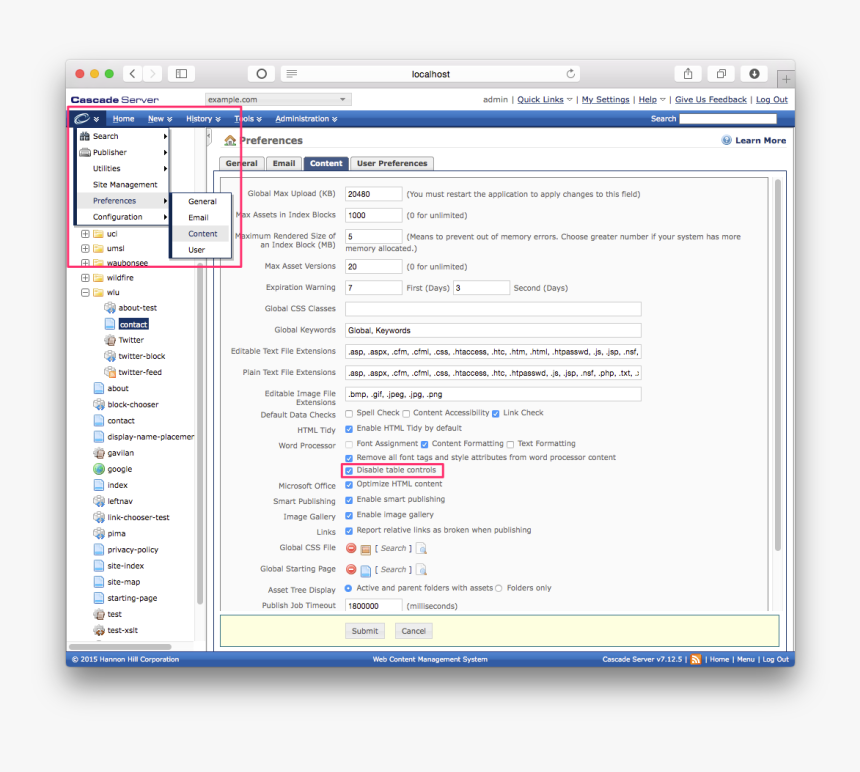This screenshot has width=860, height=772.
Task: Click the asset tree horizontal scrollbar
Action: (x=121, y=646)
